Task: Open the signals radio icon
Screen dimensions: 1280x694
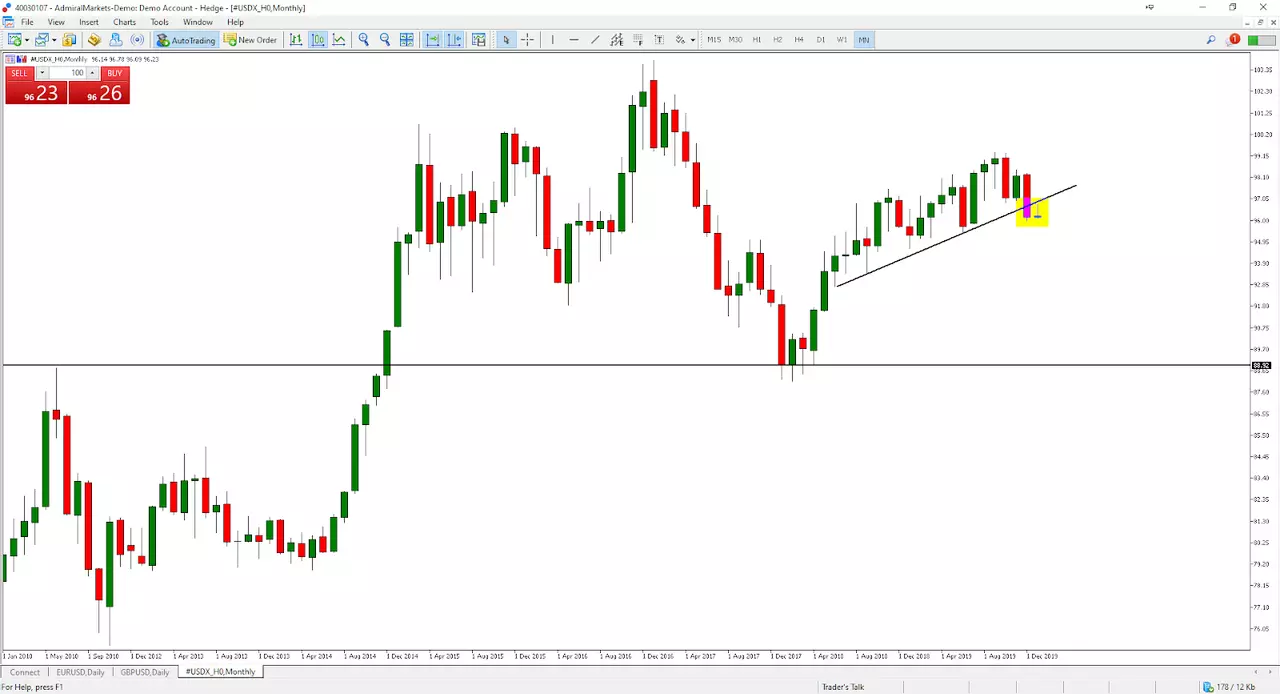Action: pyautogui.click(x=137, y=40)
